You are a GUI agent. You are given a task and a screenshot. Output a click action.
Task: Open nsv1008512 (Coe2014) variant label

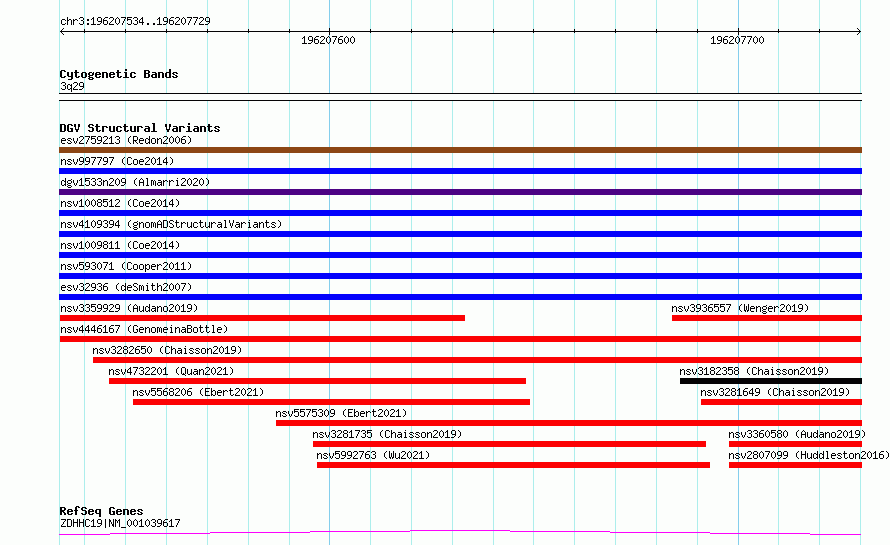[120, 203]
